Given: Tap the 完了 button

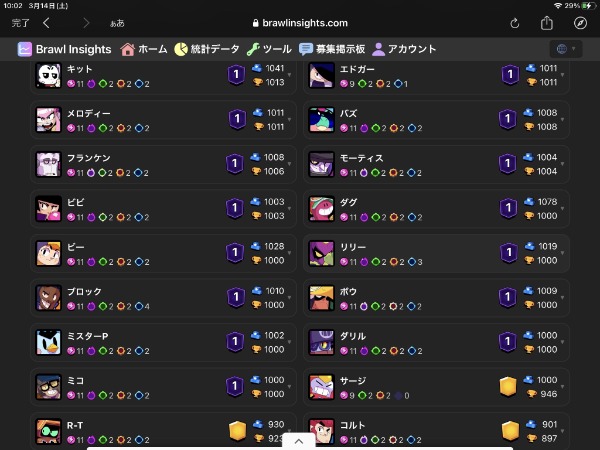Looking at the screenshot, I should click(20, 23).
